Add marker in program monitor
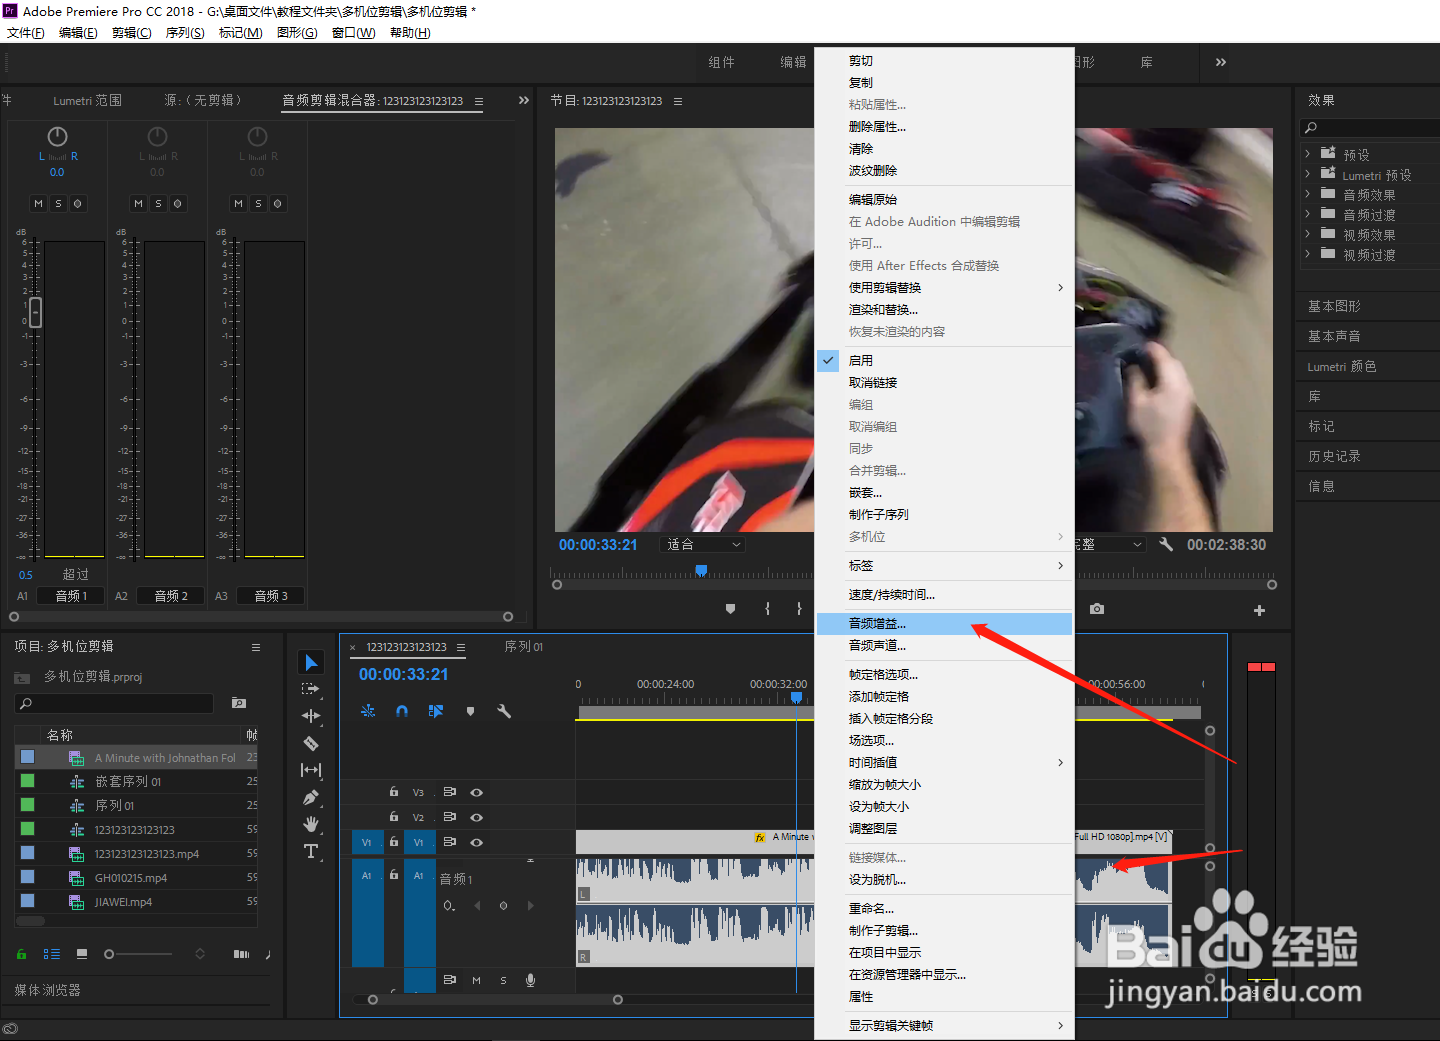This screenshot has height=1041, width=1440. 730,608
